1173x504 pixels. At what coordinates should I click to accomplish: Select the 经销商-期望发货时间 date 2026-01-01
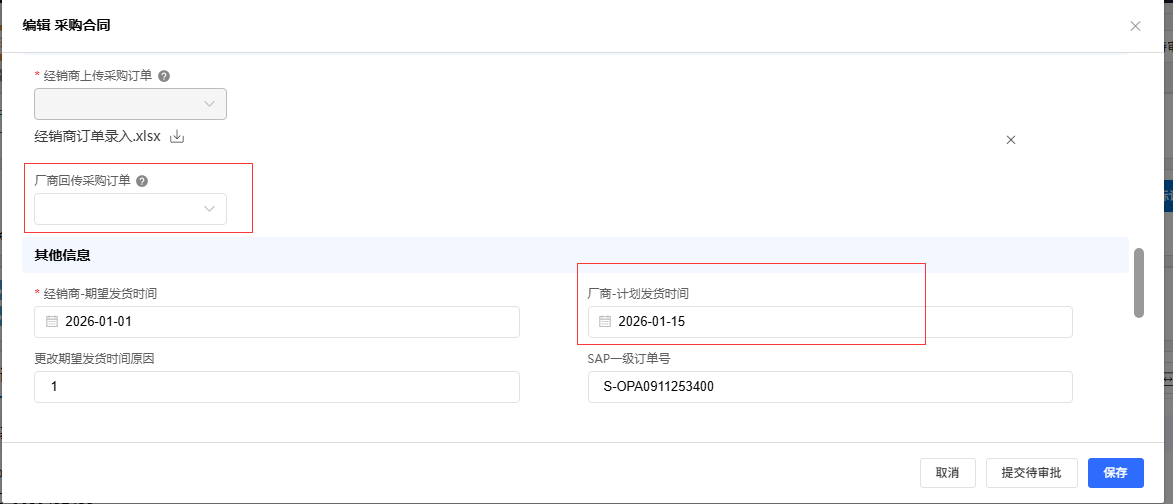(x=280, y=322)
